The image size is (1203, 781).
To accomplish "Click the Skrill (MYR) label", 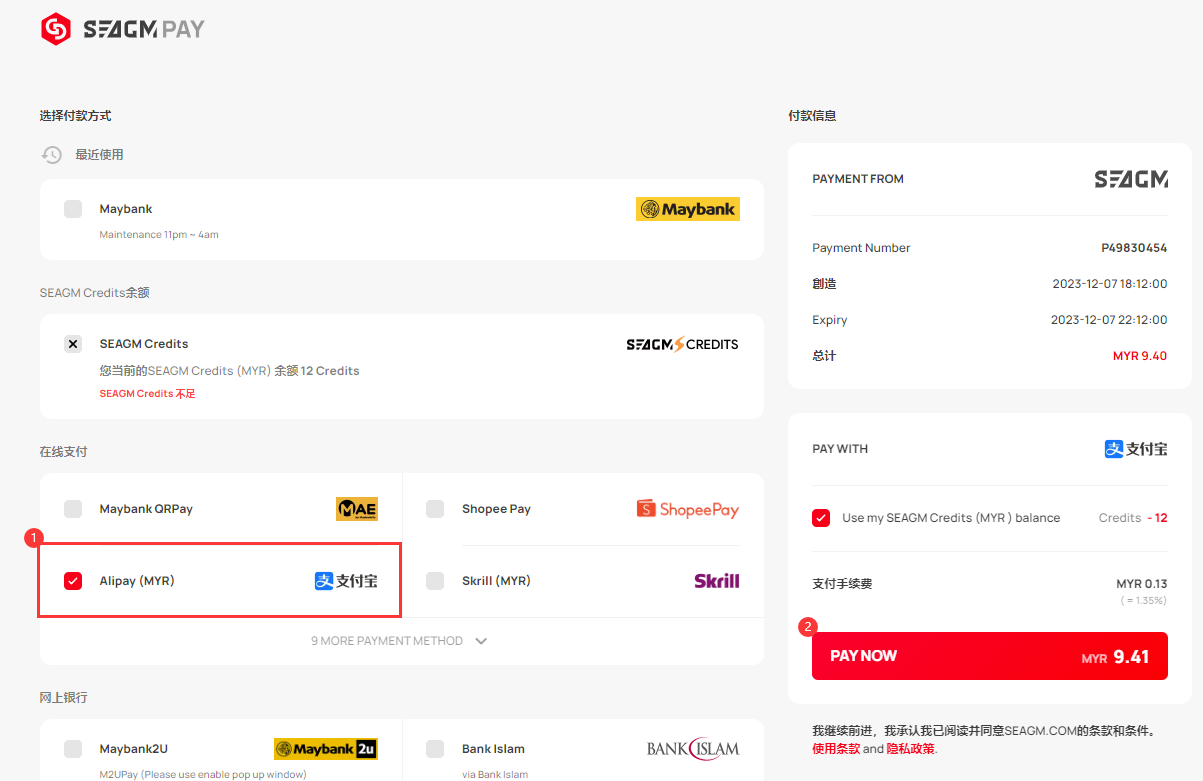I will [x=496, y=581].
